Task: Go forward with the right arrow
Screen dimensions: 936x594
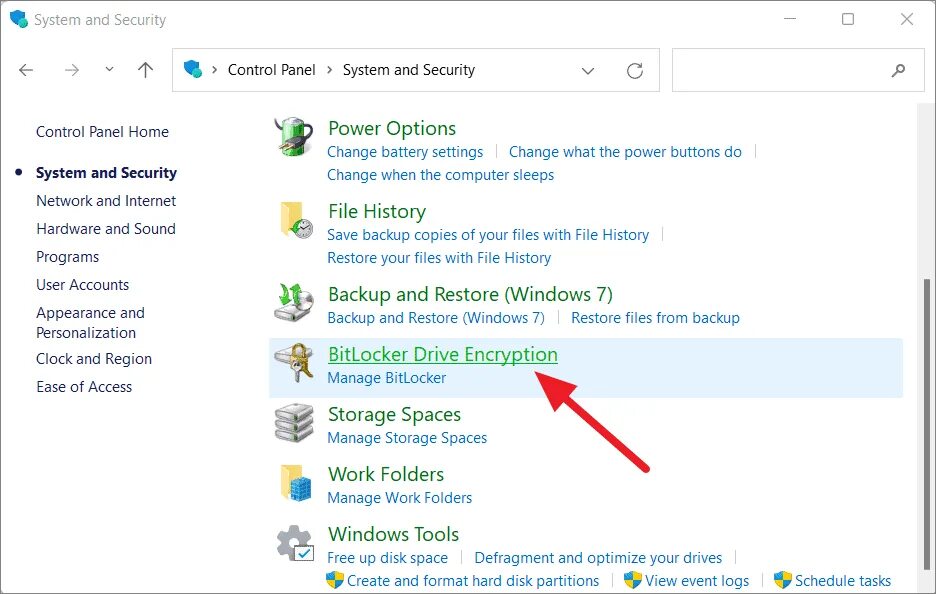Action: (x=72, y=70)
